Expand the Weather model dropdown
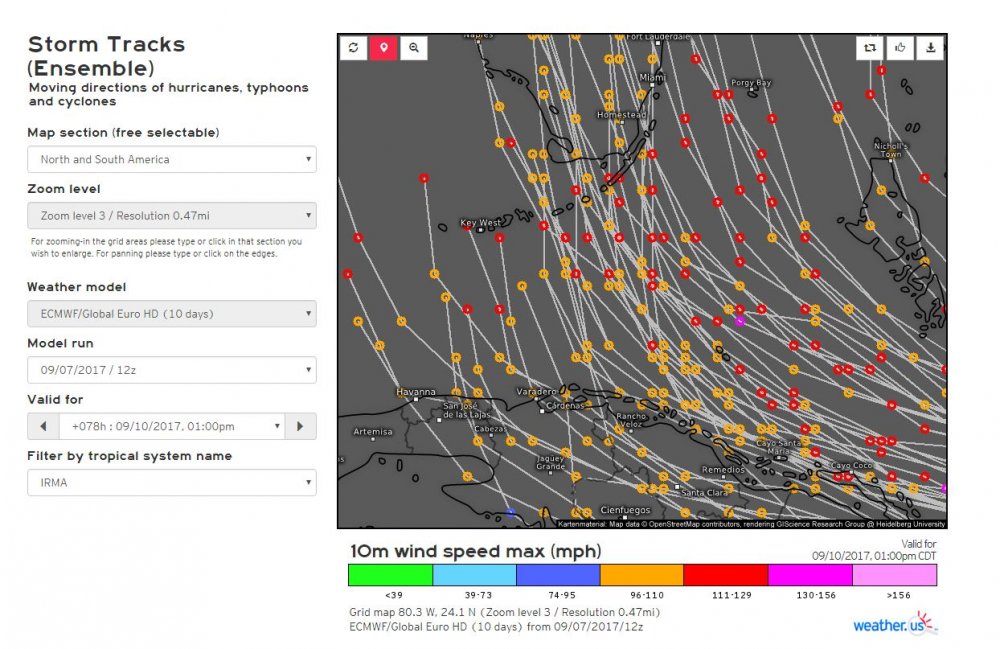 [171, 314]
